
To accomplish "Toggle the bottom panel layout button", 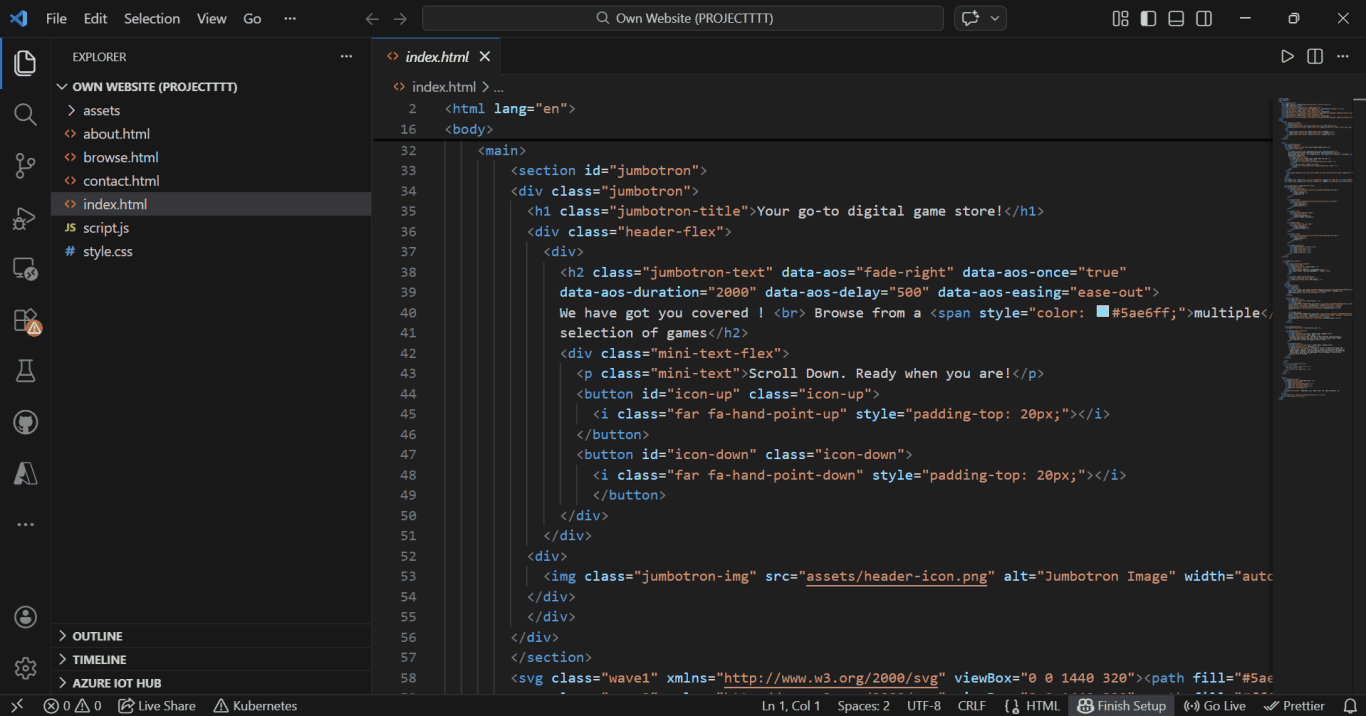I will 1176,19.
